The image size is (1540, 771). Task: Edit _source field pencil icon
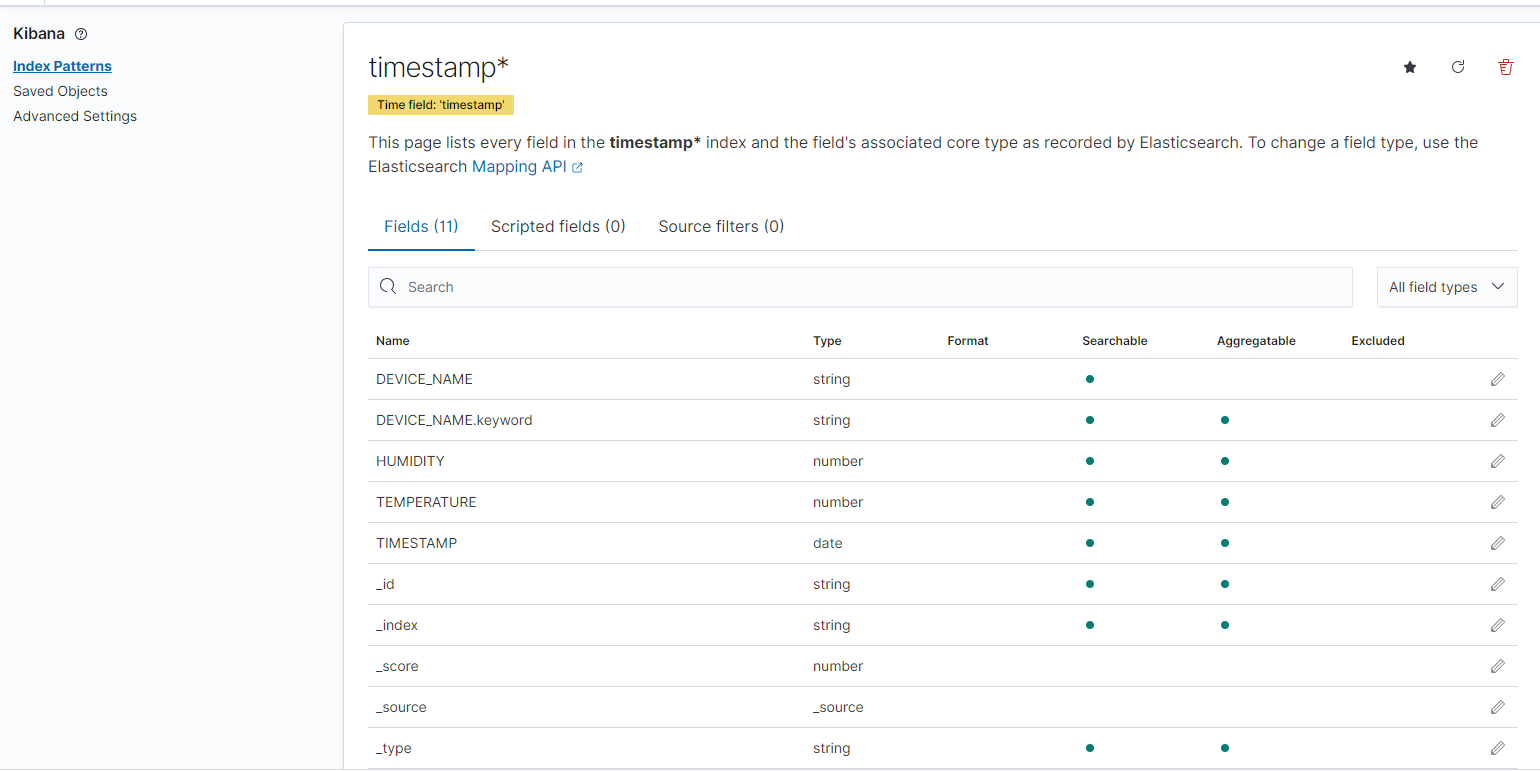click(x=1497, y=707)
